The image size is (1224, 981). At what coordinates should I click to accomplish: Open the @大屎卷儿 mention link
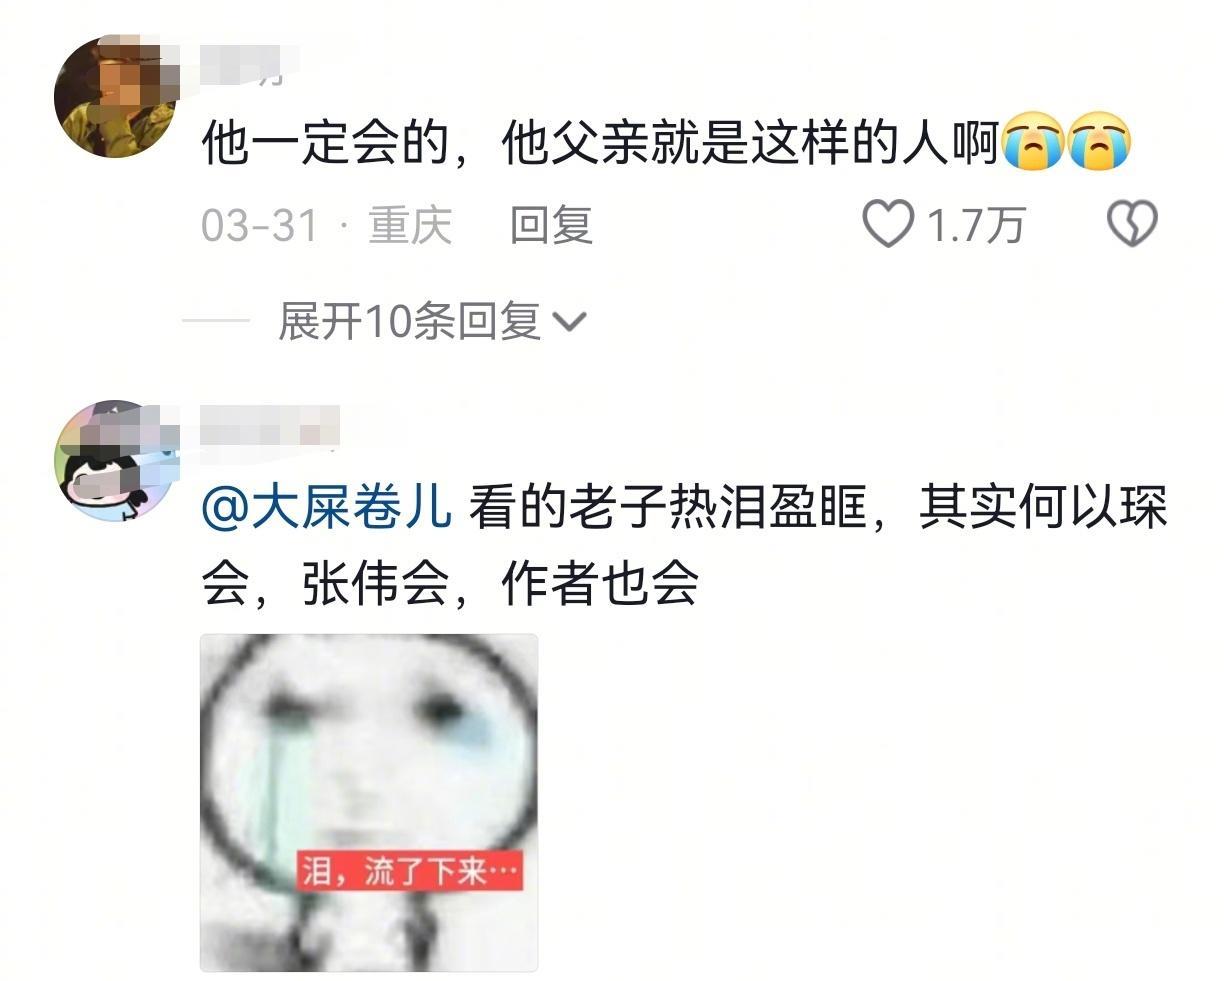[327, 508]
